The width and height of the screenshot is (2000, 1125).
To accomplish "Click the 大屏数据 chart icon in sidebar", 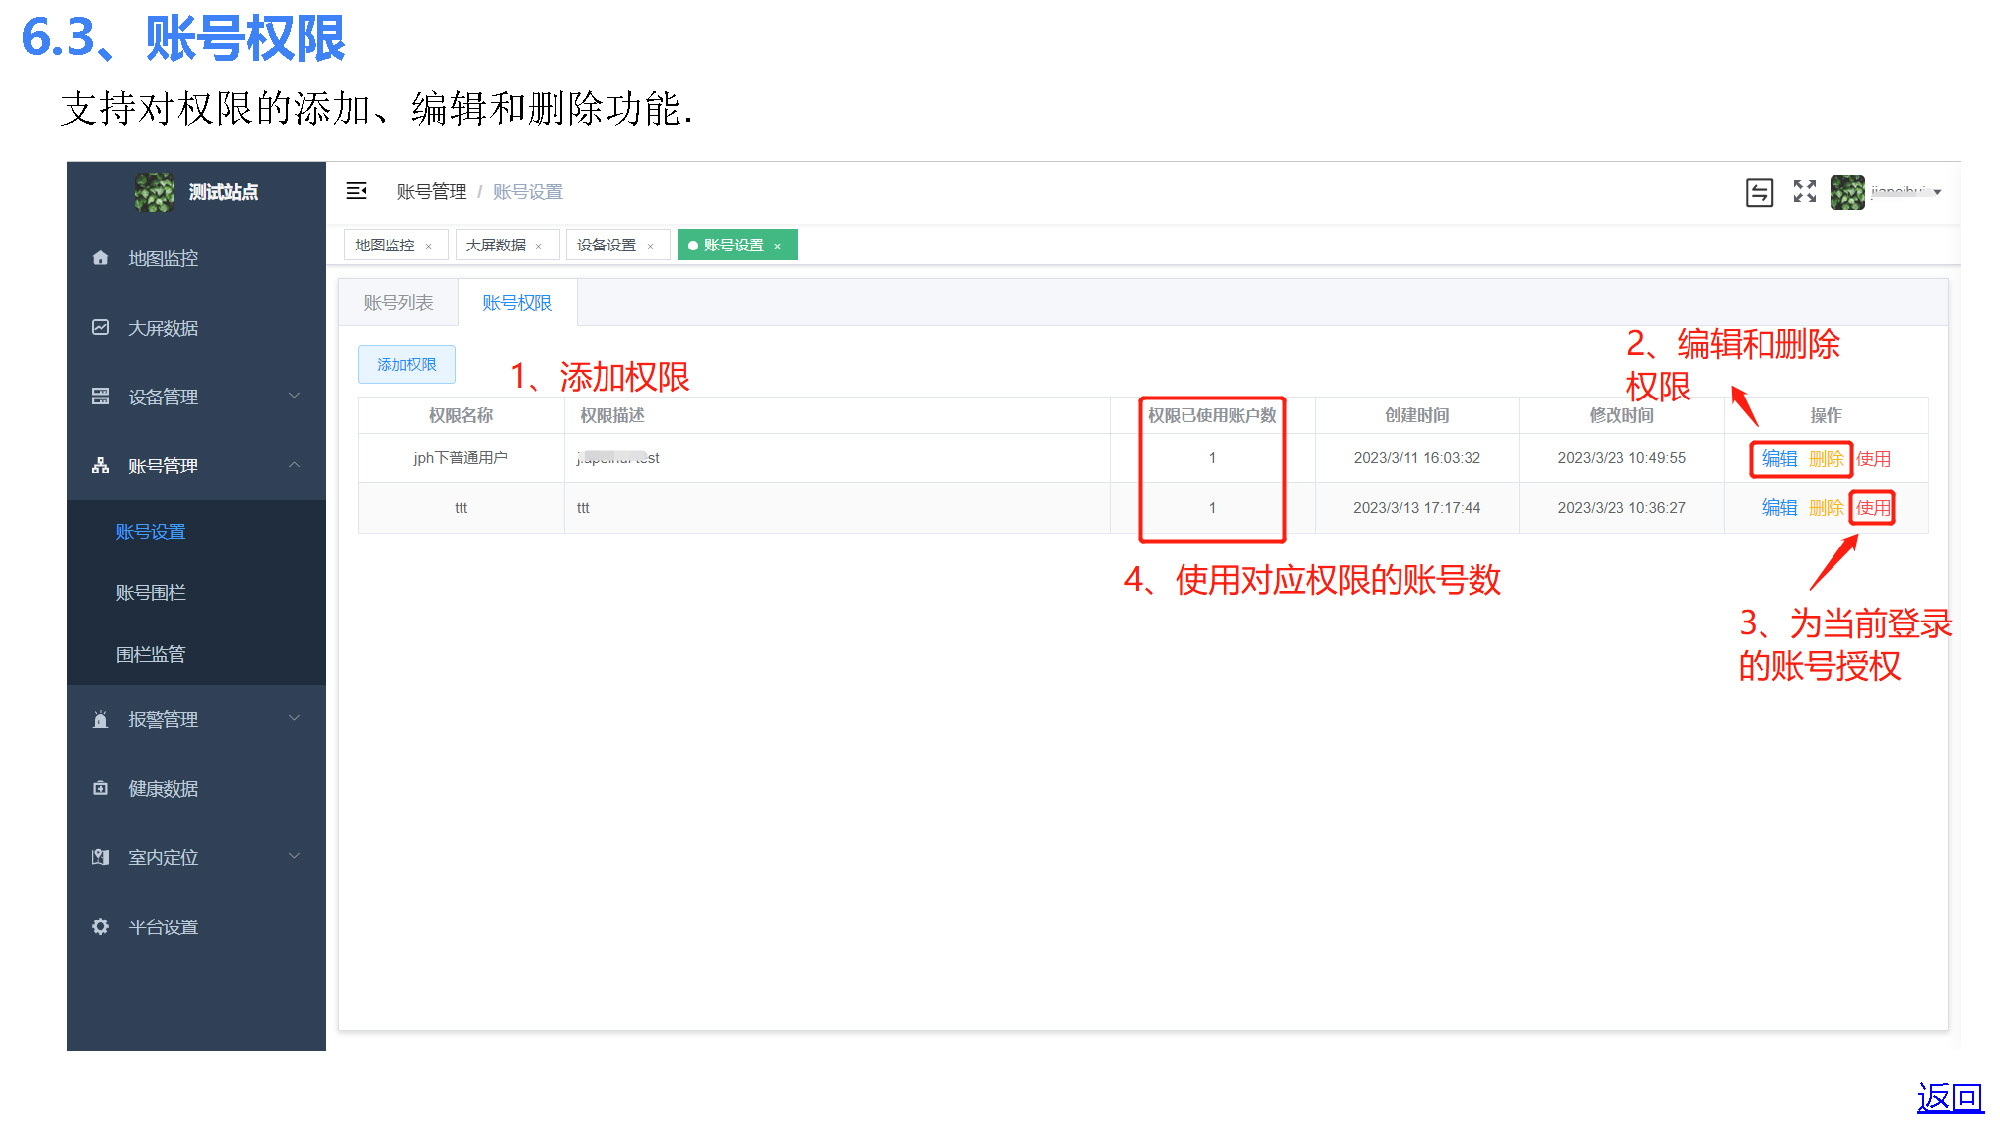I will (100, 327).
